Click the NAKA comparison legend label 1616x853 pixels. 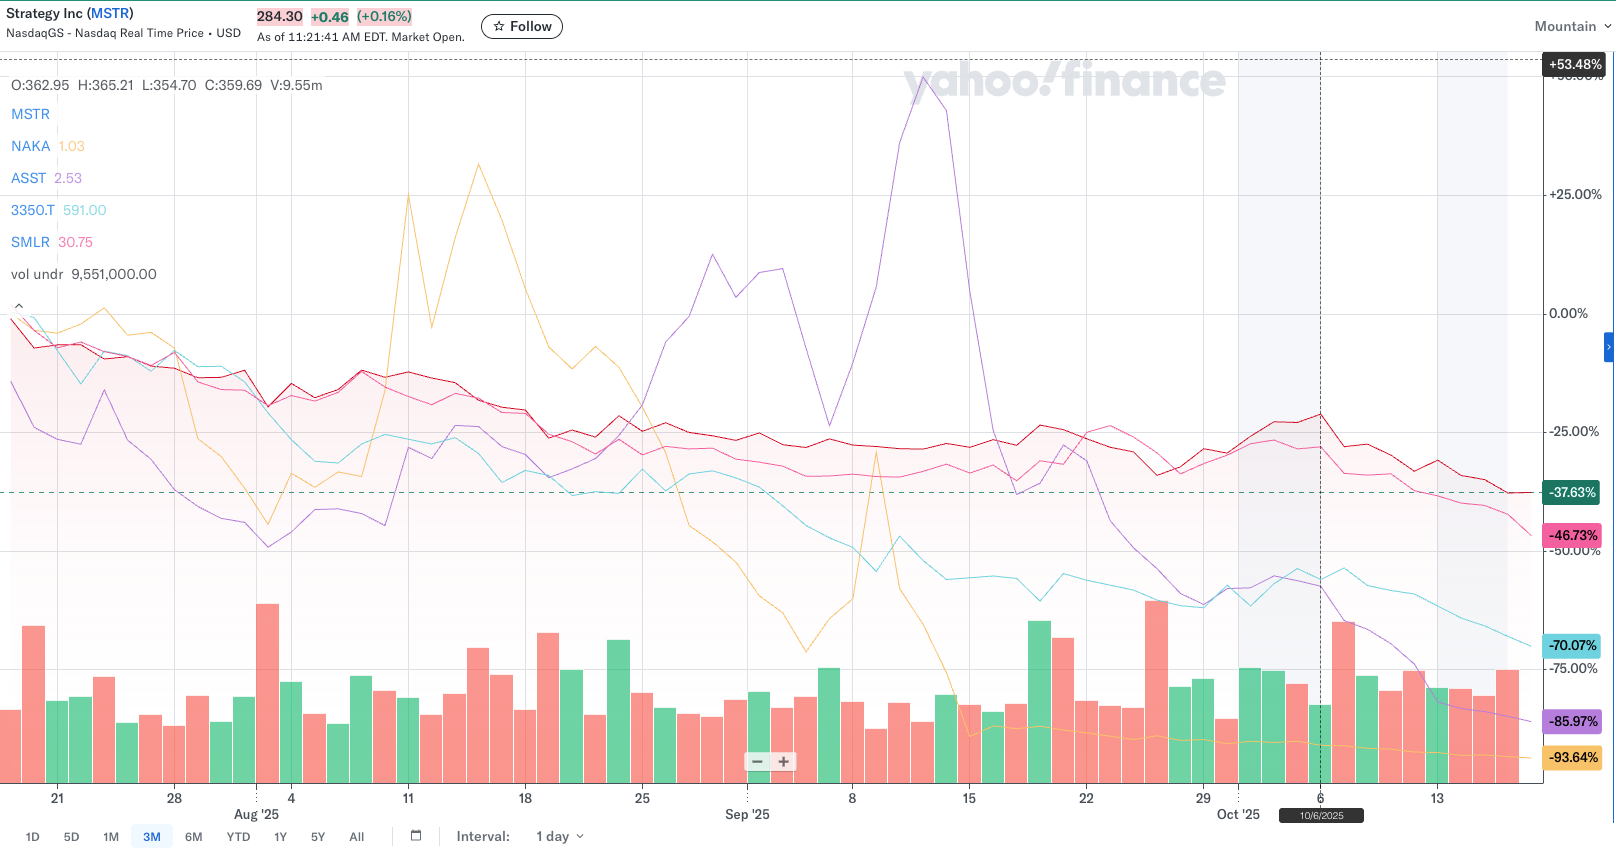coord(31,146)
